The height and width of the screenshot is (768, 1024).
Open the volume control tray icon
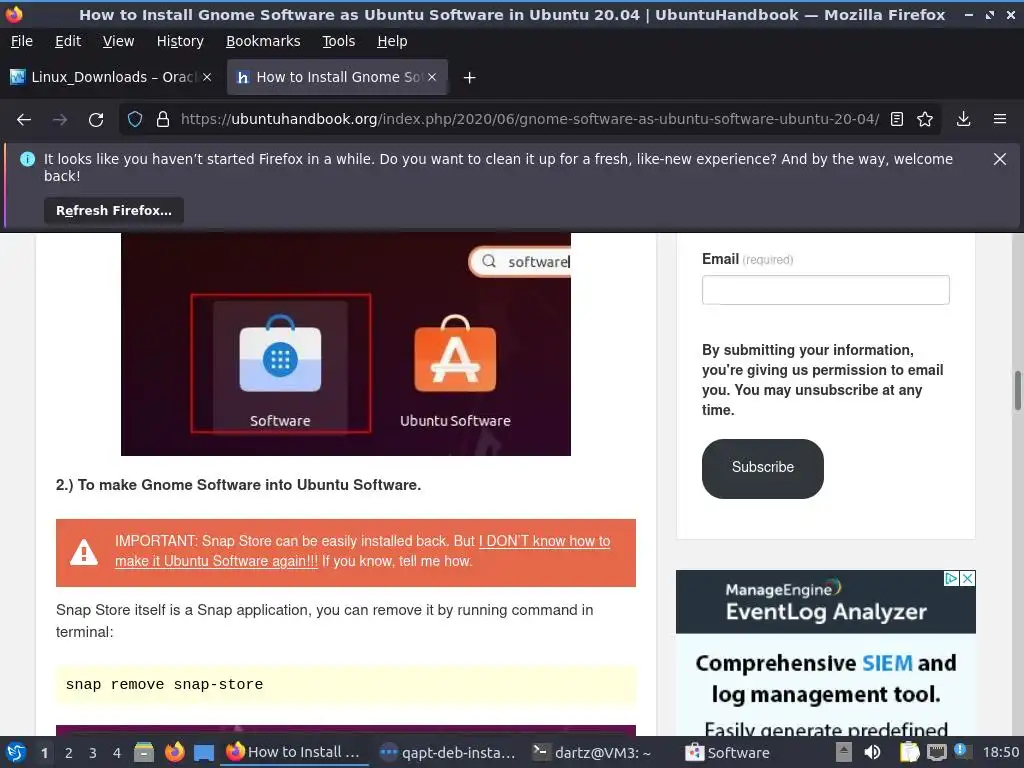872,753
